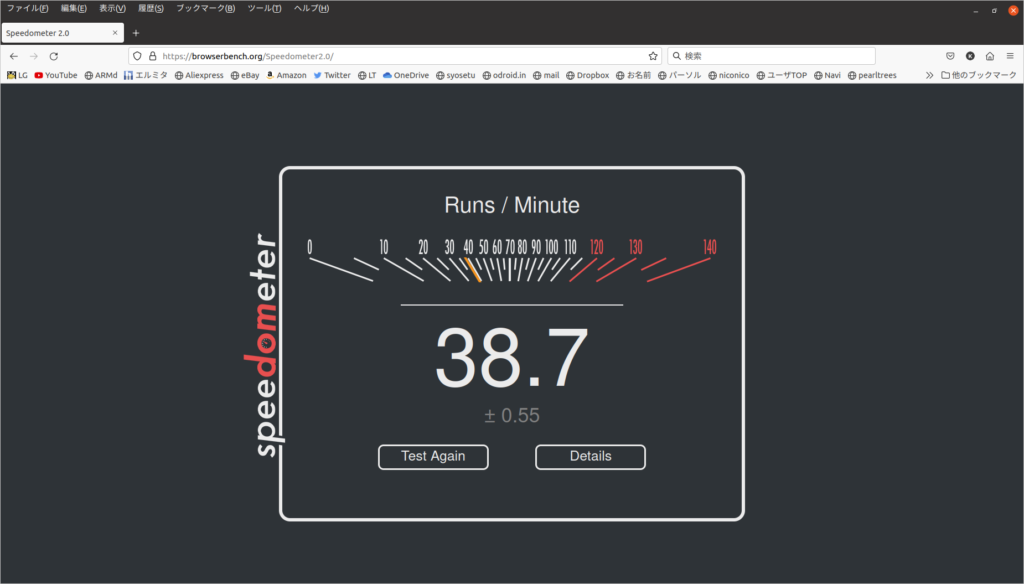This screenshot has height=584, width=1024.
Task: Open the OneDrive bookmark
Action: pyautogui.click(x=406, y=75)
